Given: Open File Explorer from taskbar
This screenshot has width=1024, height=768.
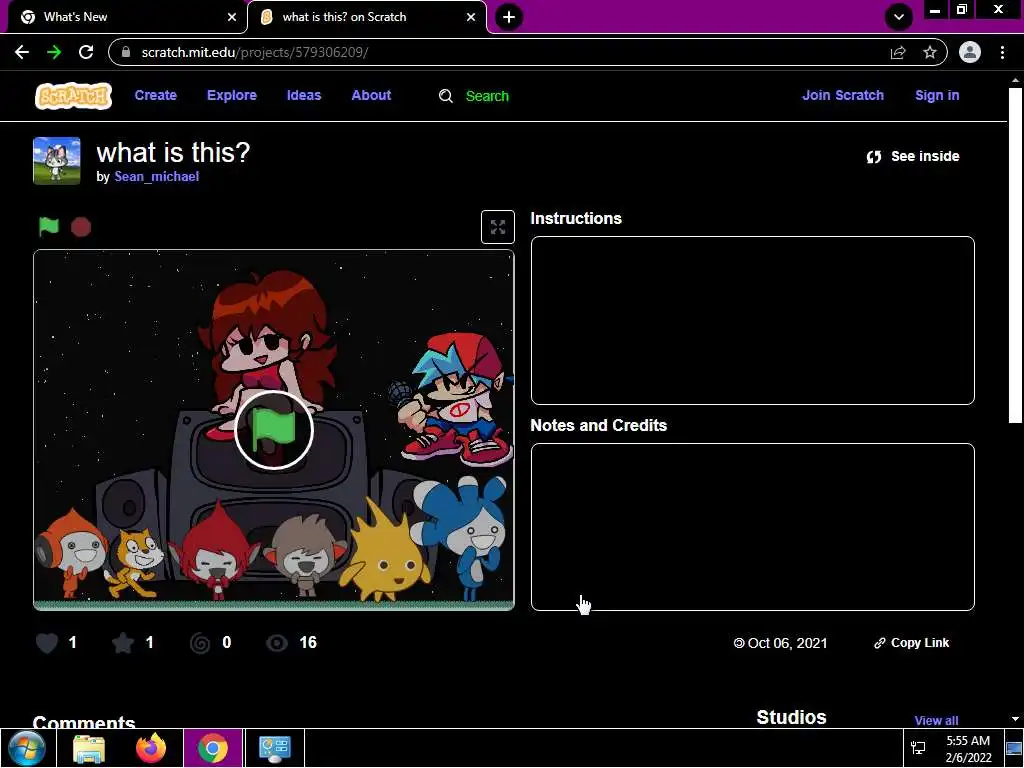Looking at the screenshot, I should point(89,748).
